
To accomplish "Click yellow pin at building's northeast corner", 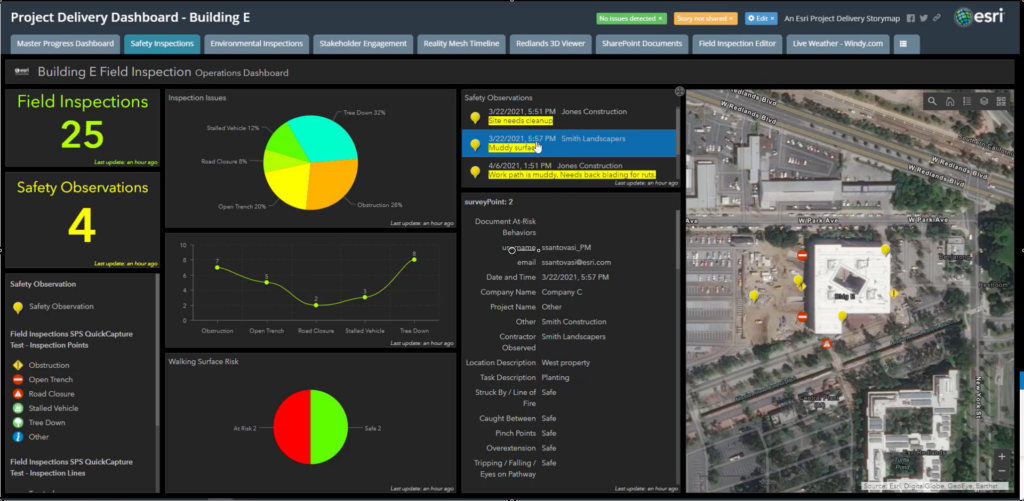I will pos(885,250).
